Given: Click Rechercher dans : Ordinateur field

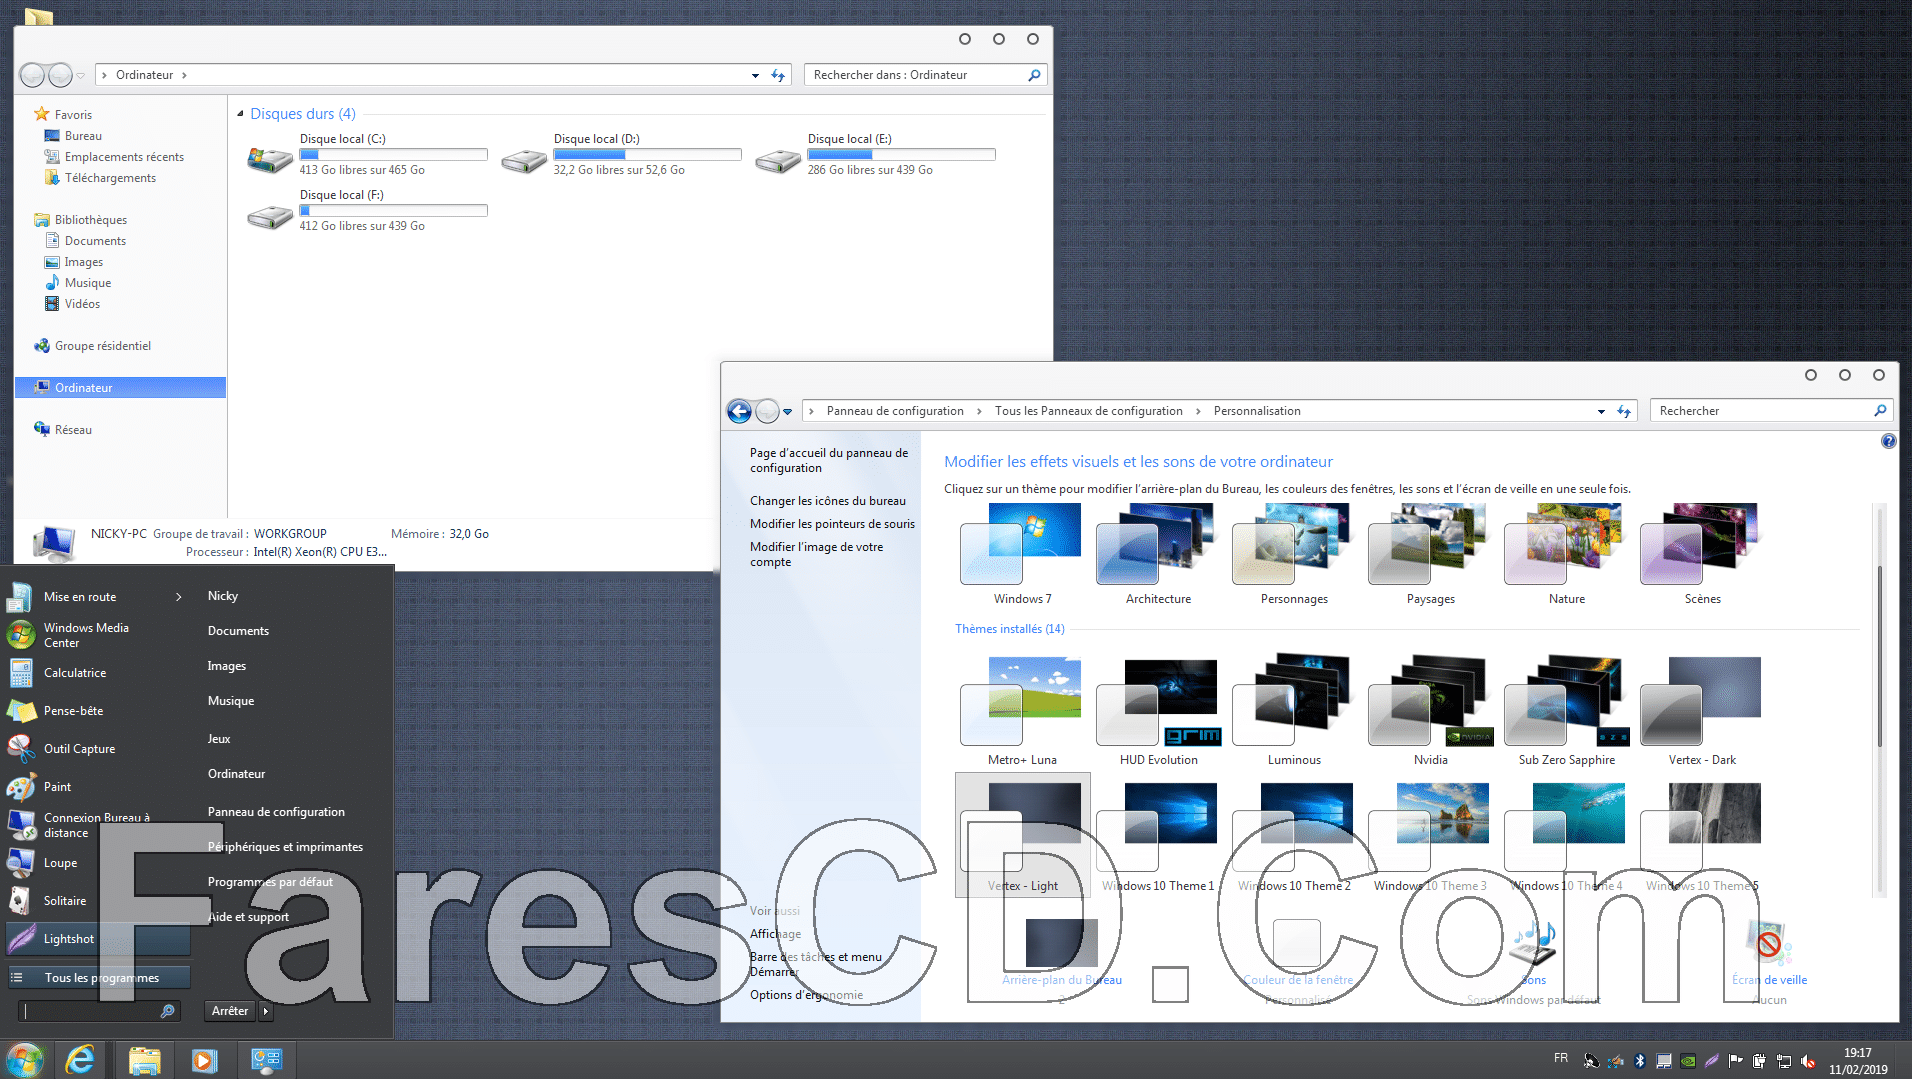Looking at the screenshot, I should click(x=925, y=75).
